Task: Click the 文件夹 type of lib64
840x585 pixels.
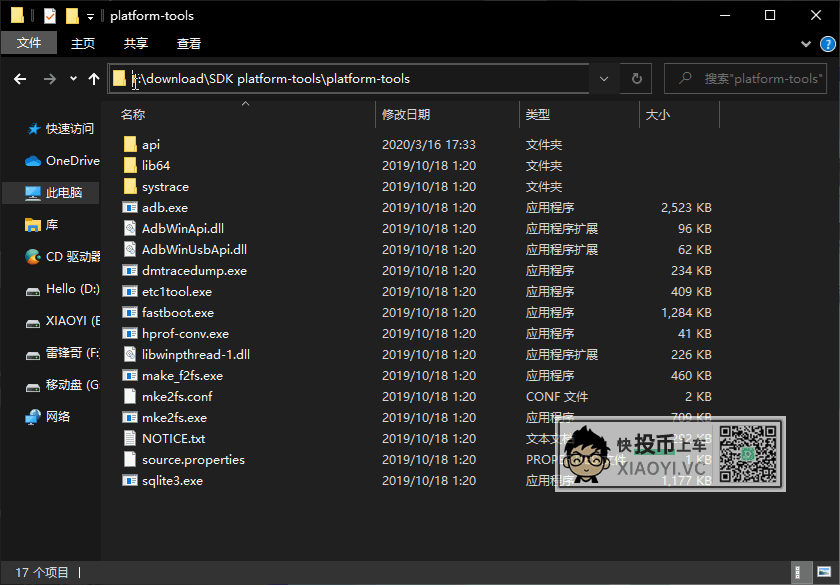Action: [544, 166]
